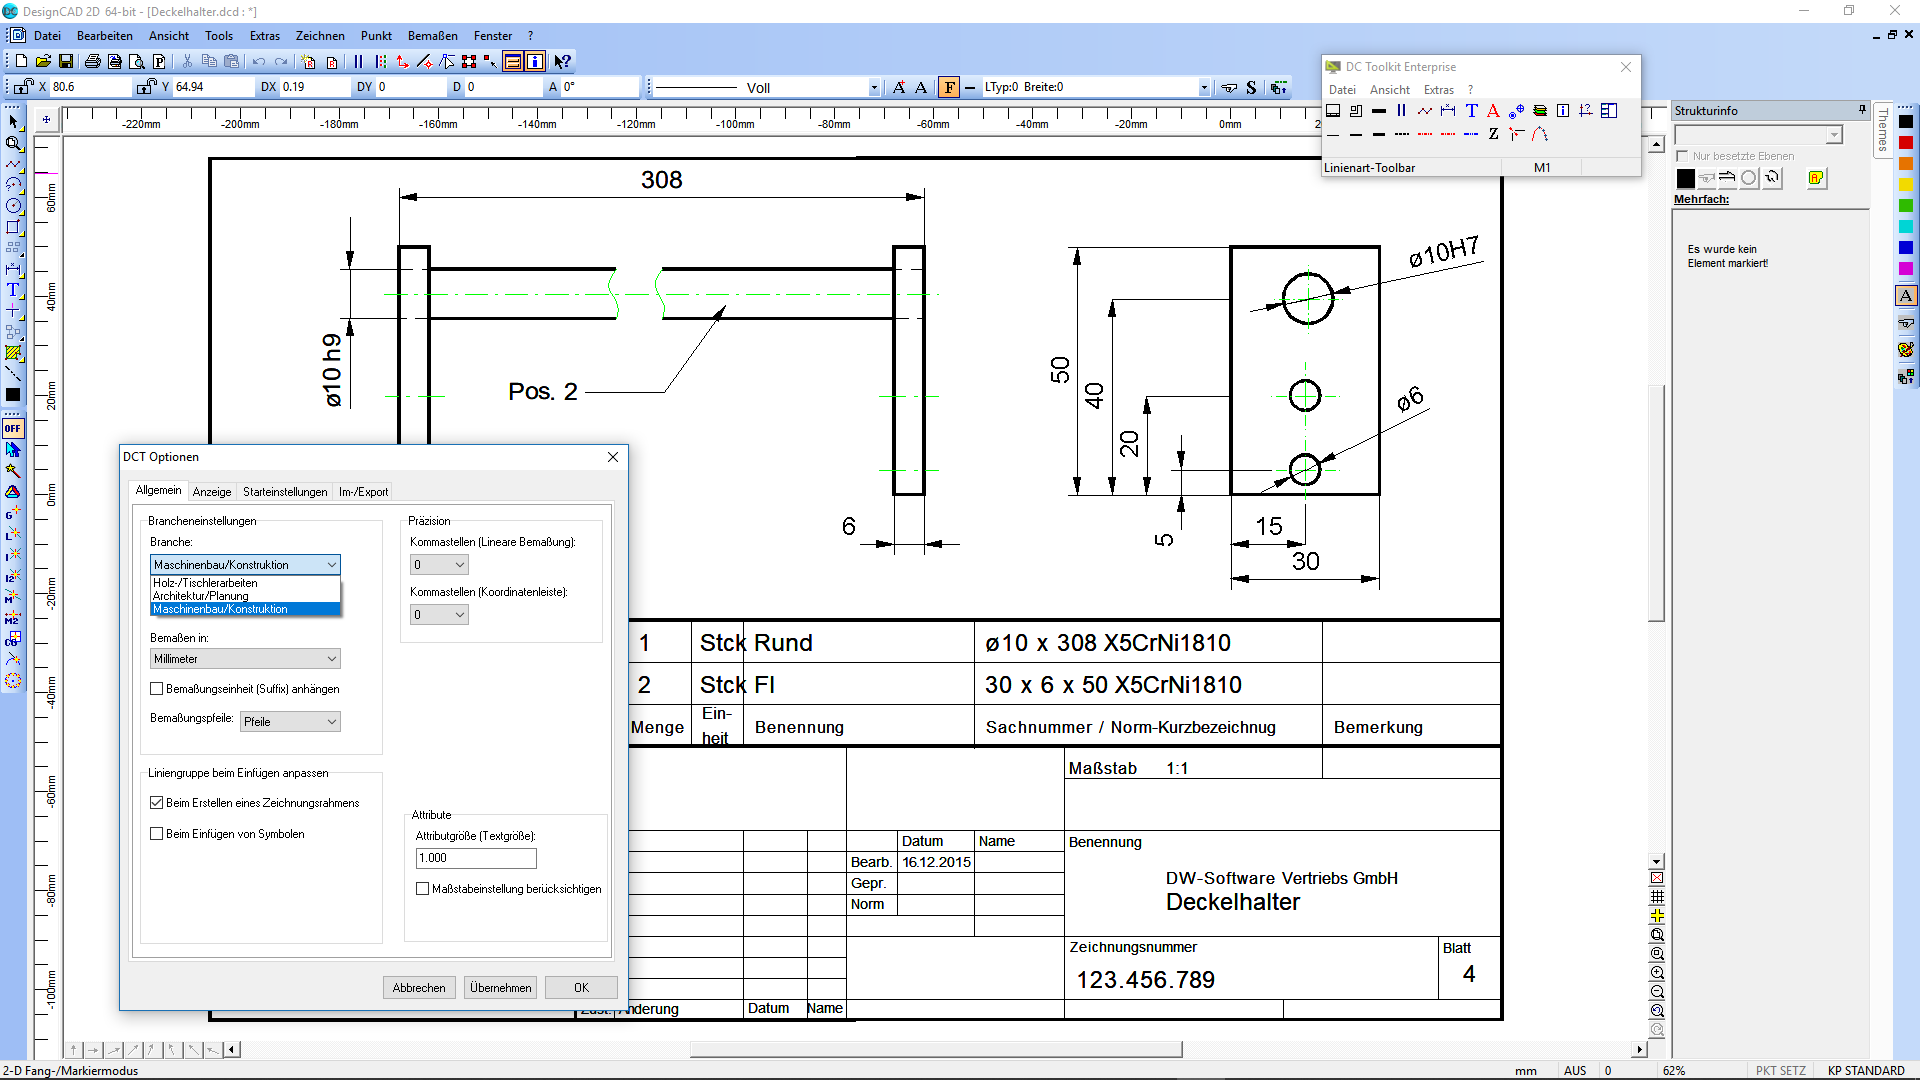The width and height of the screenshot is (1920, 1080).
Task: Save the drawing with the floppy disk icon
Action: 66,61
